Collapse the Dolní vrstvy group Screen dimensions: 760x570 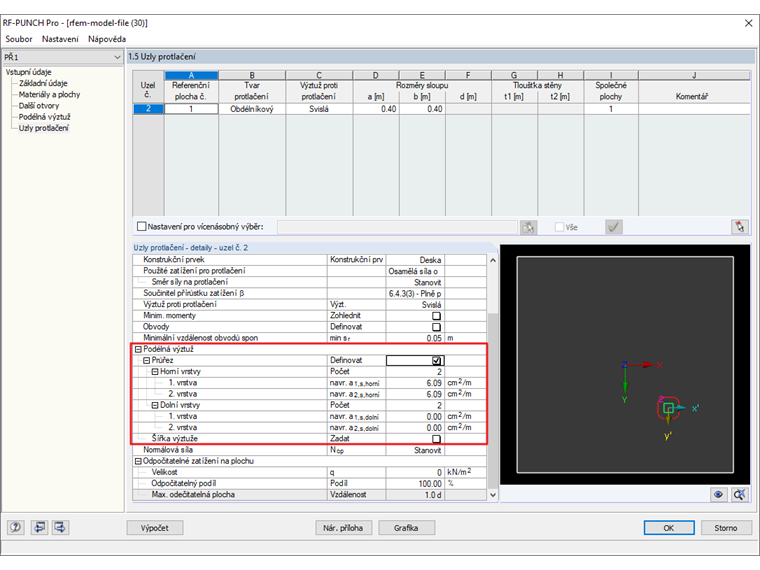pos(155,405)
